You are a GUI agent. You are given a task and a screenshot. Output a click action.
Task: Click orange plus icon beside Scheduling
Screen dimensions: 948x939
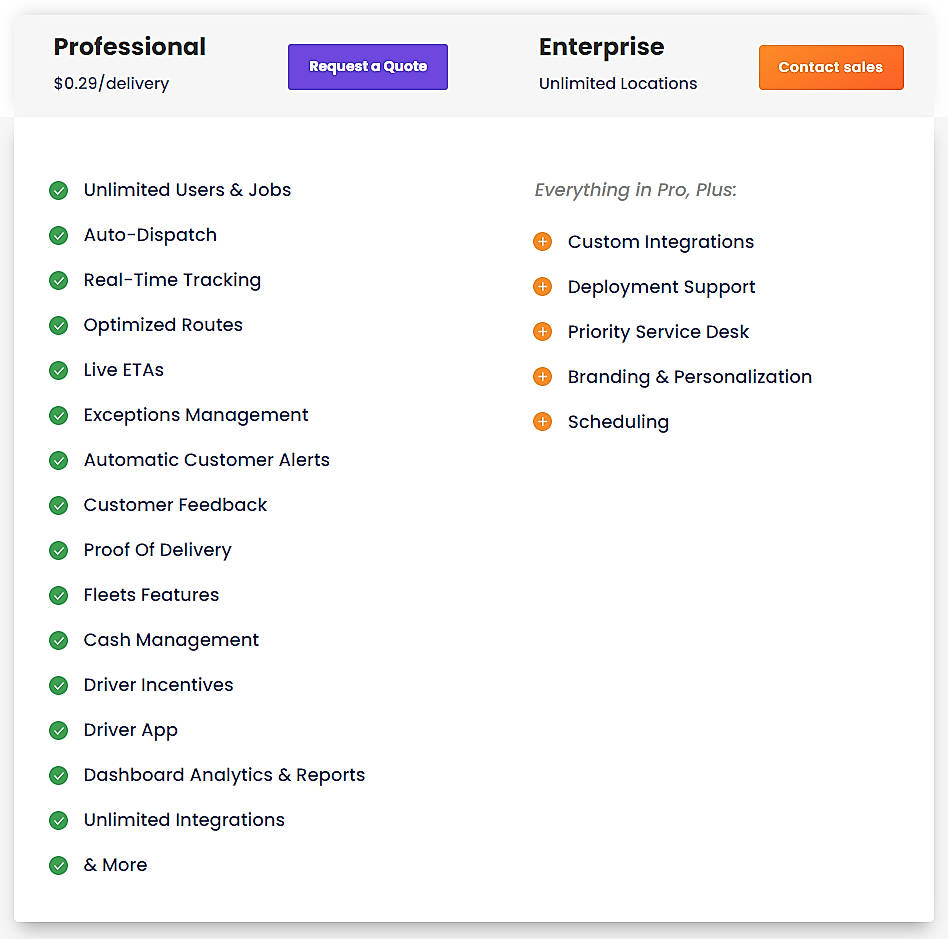542,421
